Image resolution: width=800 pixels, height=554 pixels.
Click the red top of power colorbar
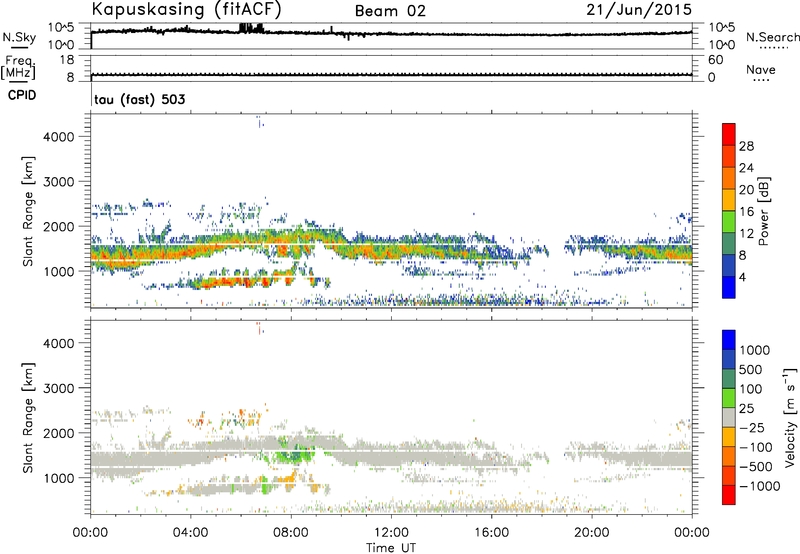tap(729, 134)
